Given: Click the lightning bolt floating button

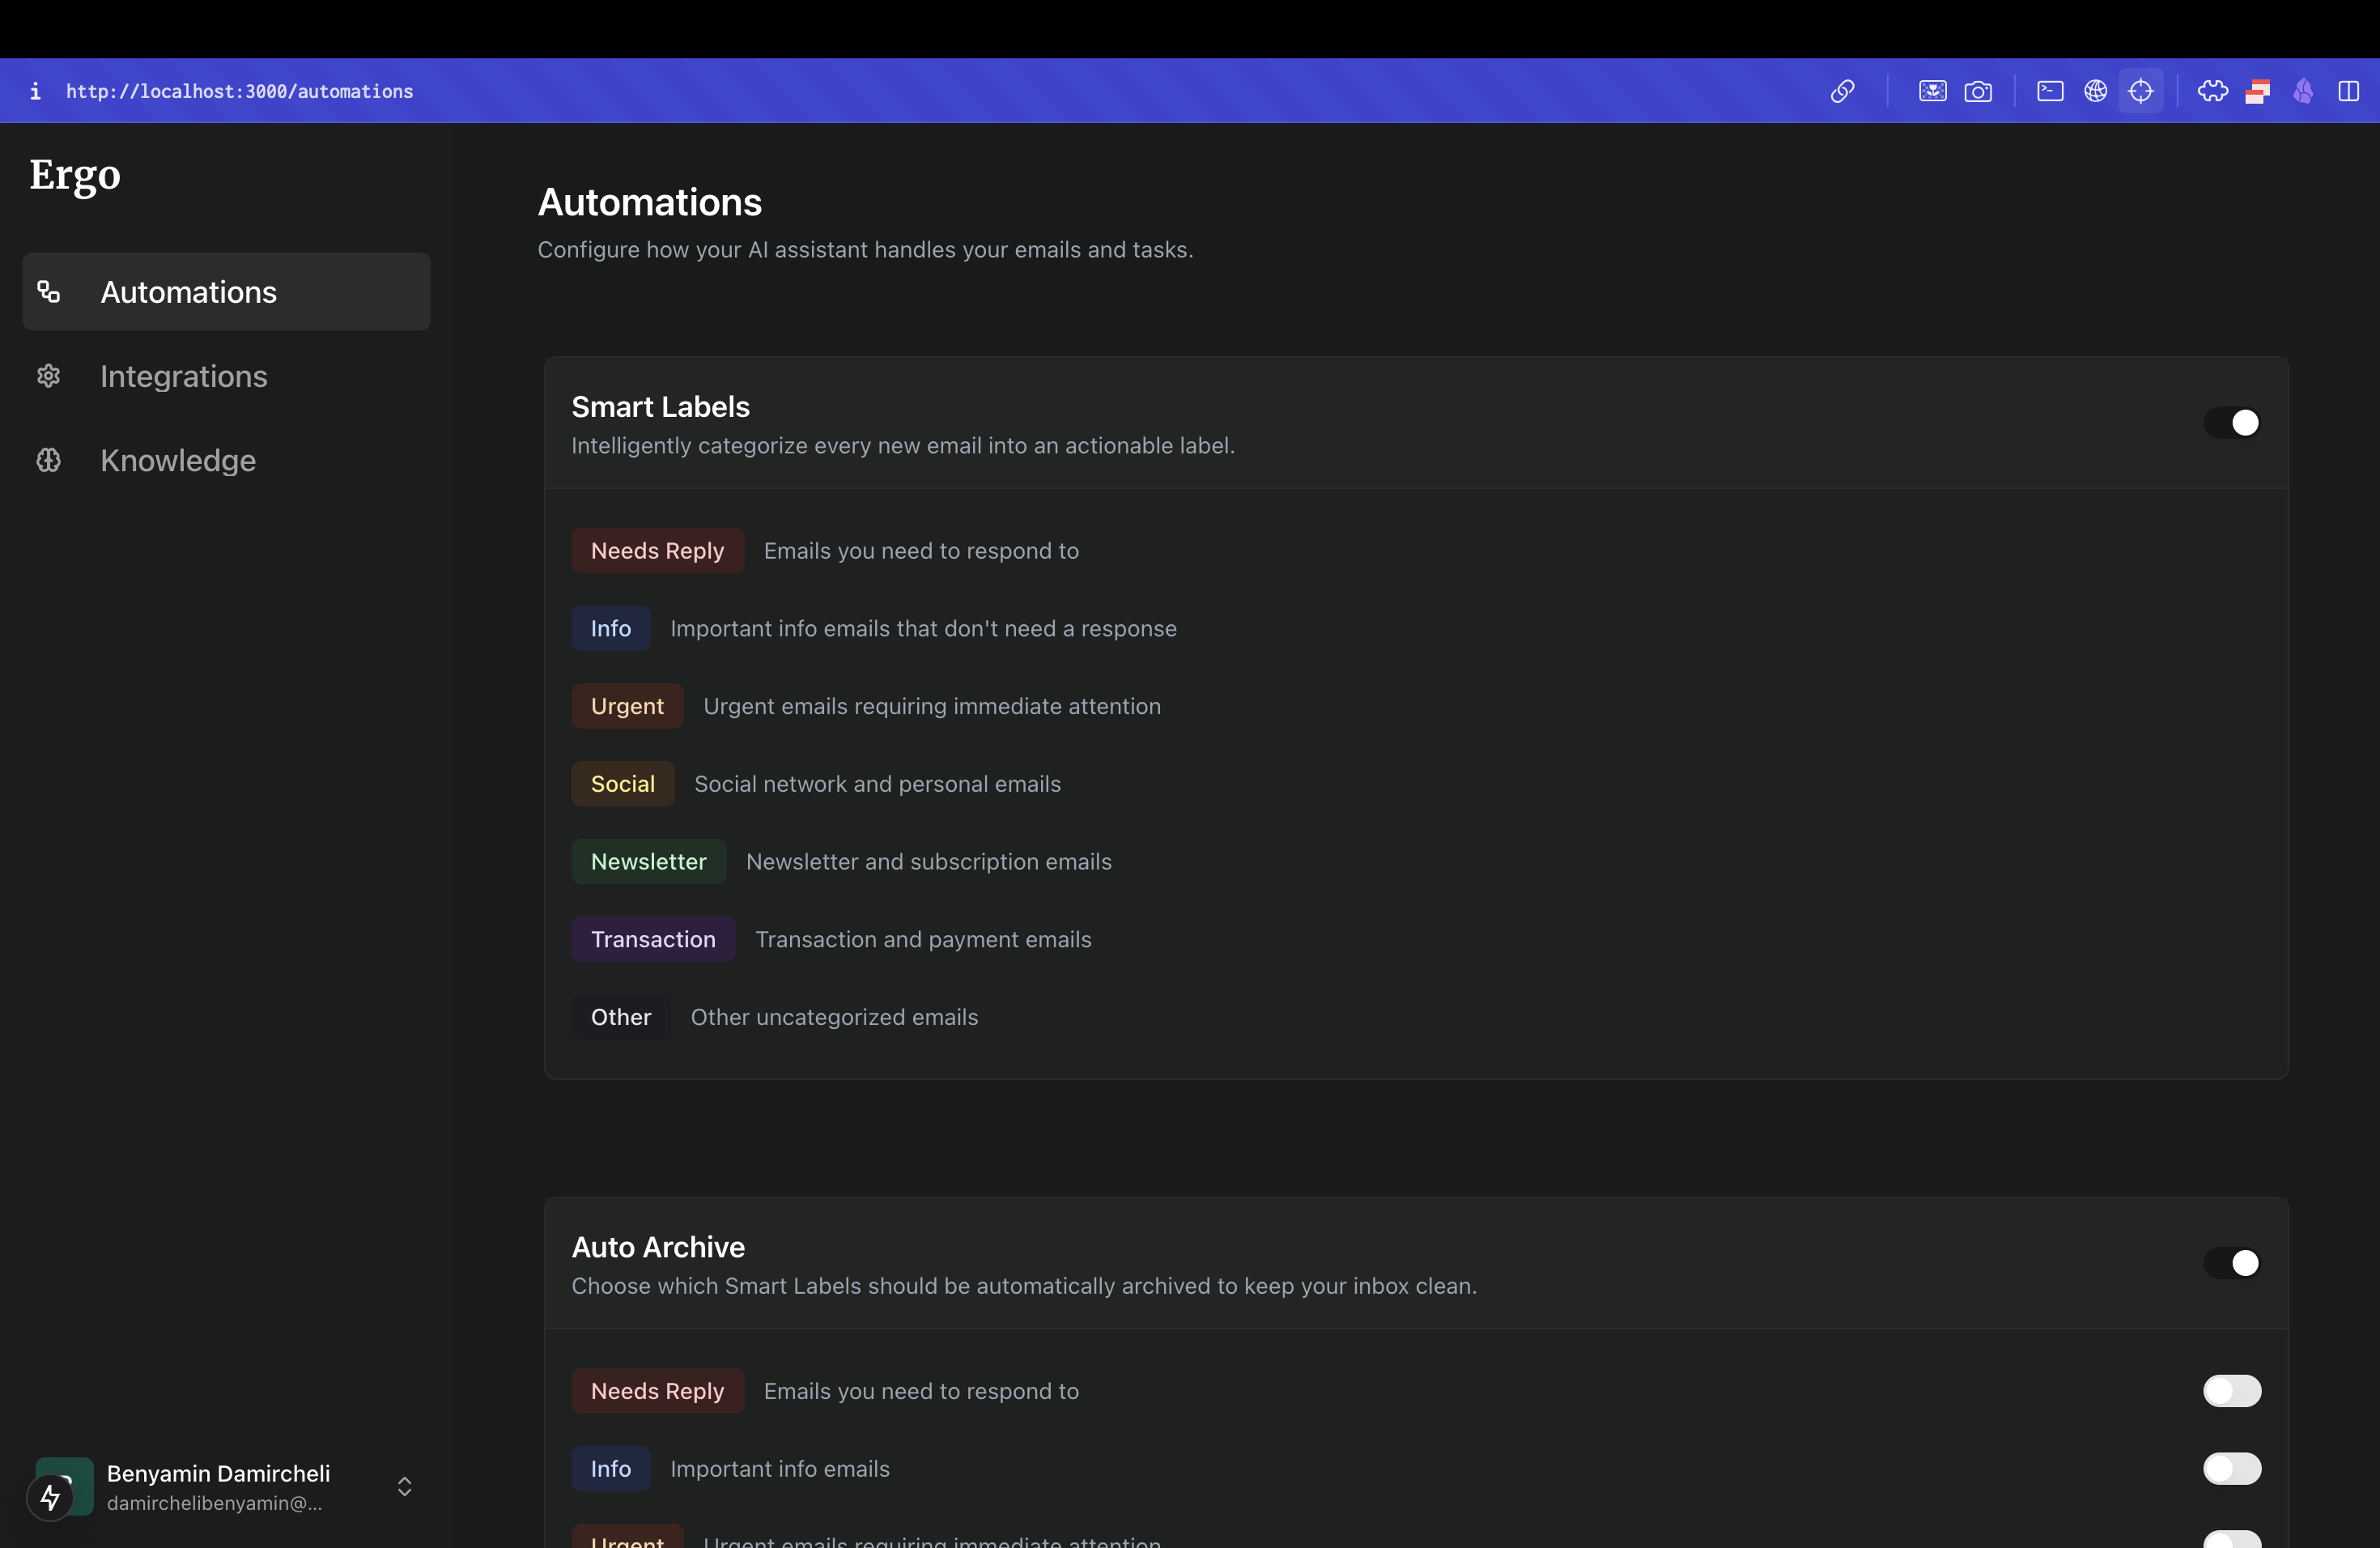Looking at the screenshot, I should point(50,1497).
